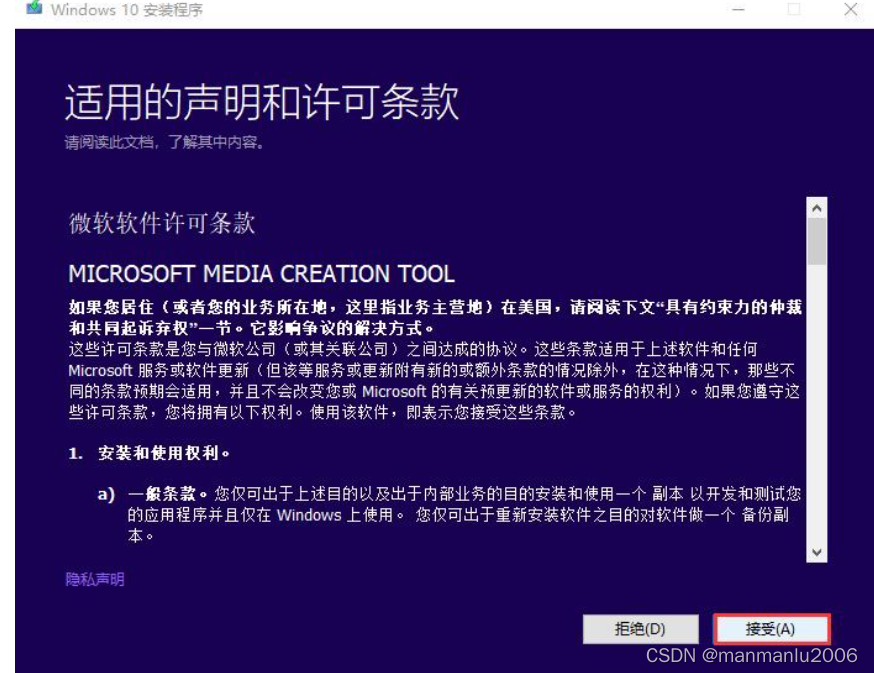Click the Windows 10 setup title bar icon

(34, 8)
